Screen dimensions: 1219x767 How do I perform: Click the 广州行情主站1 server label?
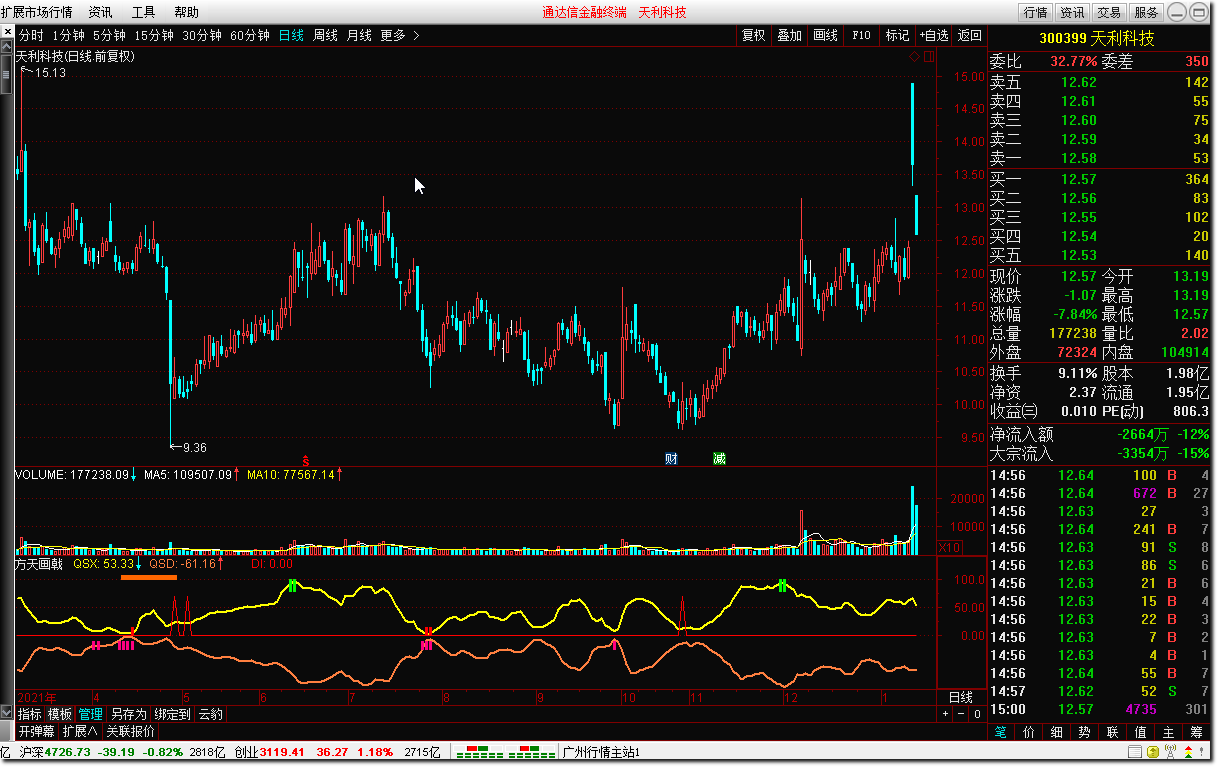[x=601, y=752]
